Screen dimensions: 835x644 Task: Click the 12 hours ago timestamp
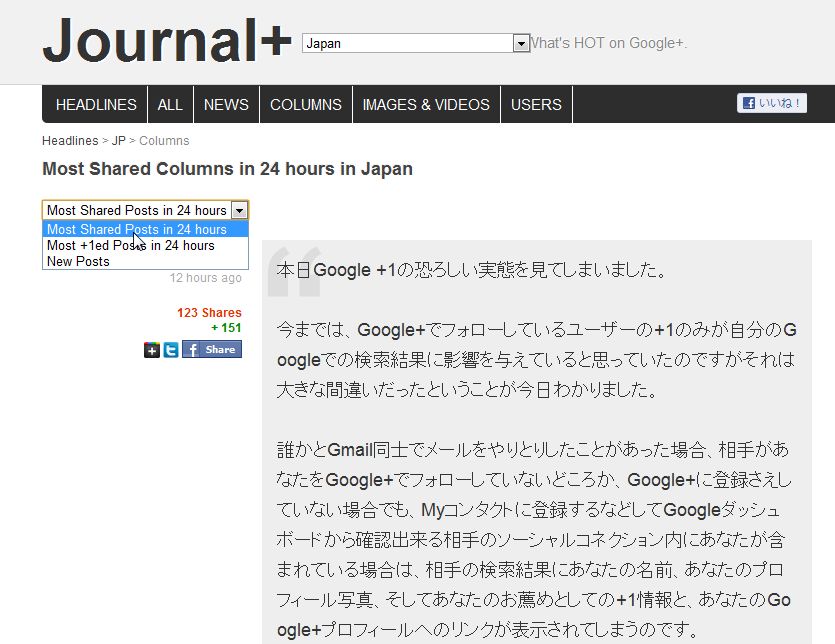tap(206, 278)
